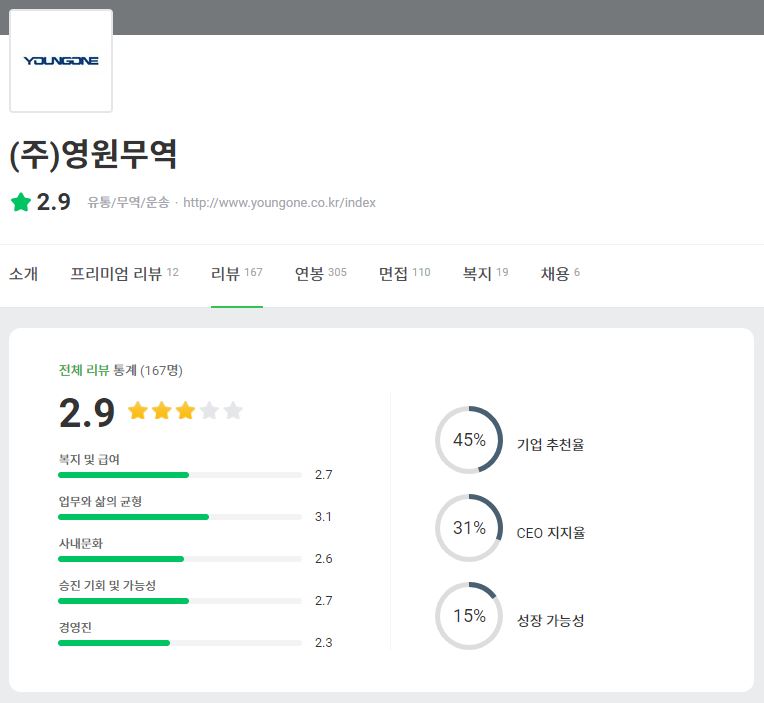The image size is (764, 703).
Task: Open the 프리미엄 리뷰 tab
Action: click(x=124, y=273)
